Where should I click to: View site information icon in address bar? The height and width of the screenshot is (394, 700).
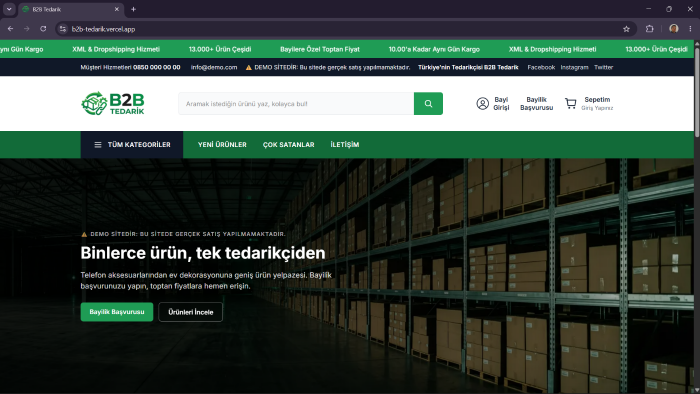[63, 29]
